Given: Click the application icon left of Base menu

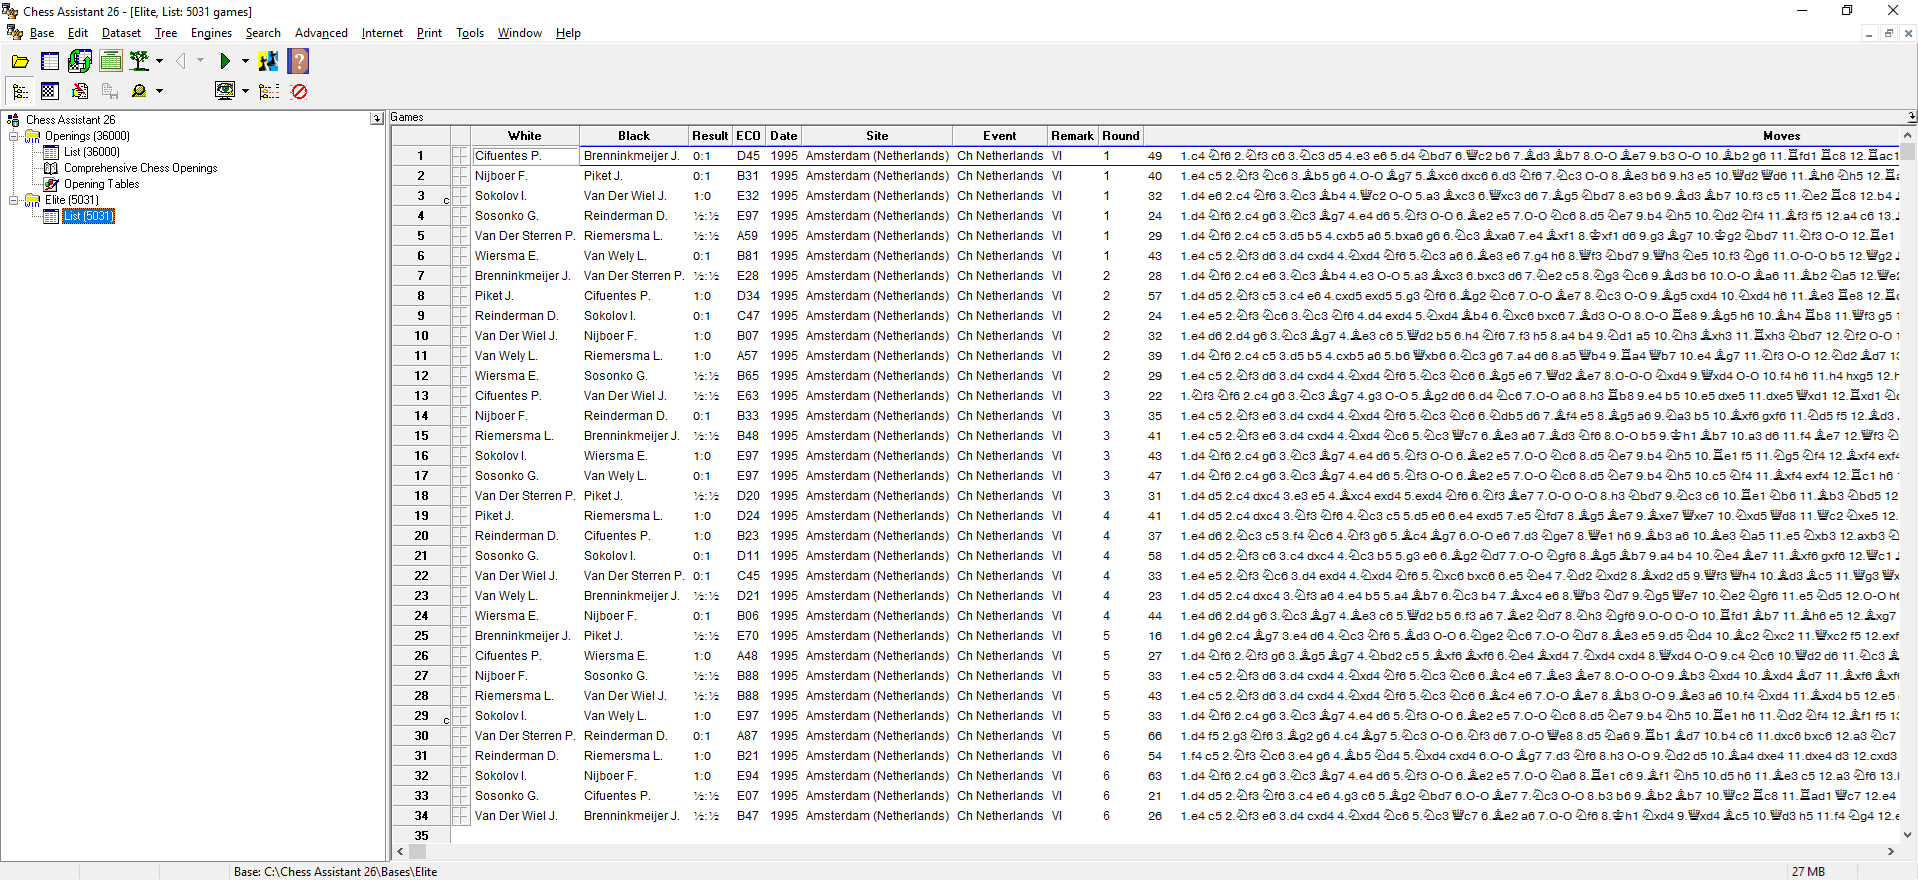Looking at the screenshot, I should coord(15,33).
